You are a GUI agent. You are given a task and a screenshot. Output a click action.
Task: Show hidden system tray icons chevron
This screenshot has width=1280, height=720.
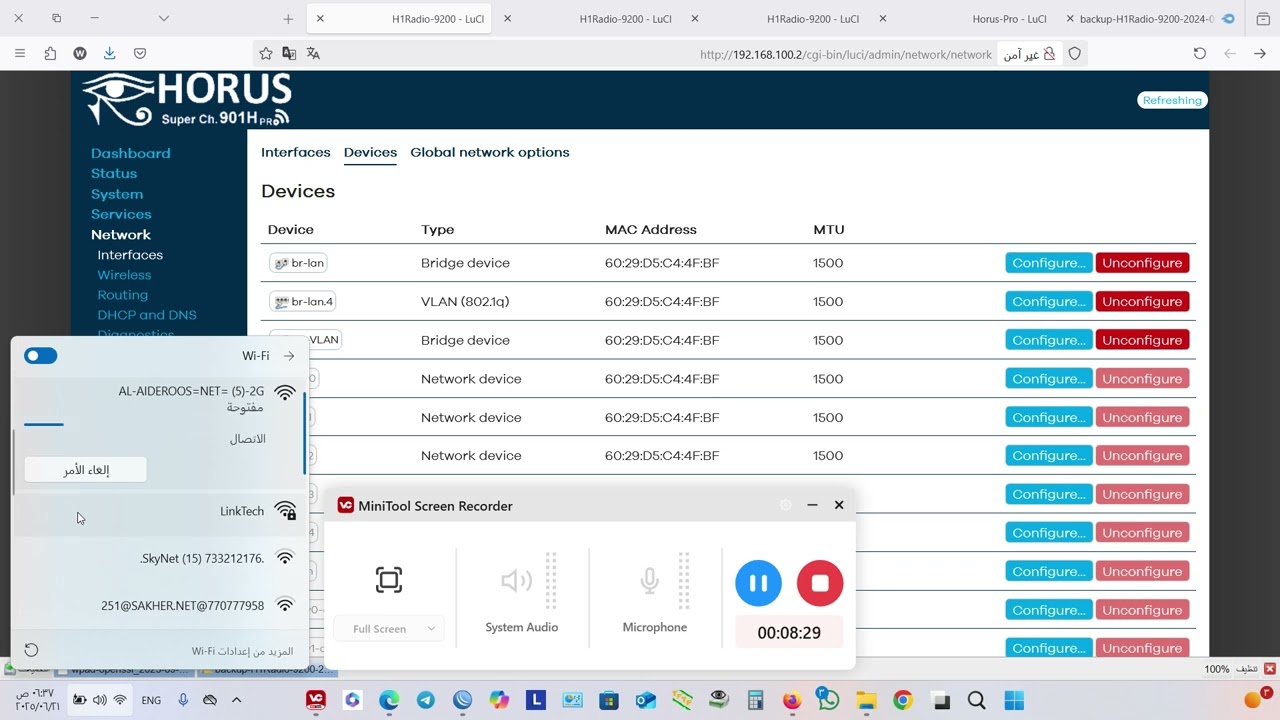(x=236, y=700)
